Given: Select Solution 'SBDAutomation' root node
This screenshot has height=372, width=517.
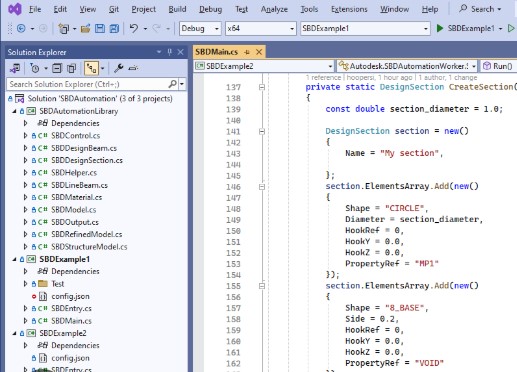Looking at the screenshot, I should coord(100,99).
